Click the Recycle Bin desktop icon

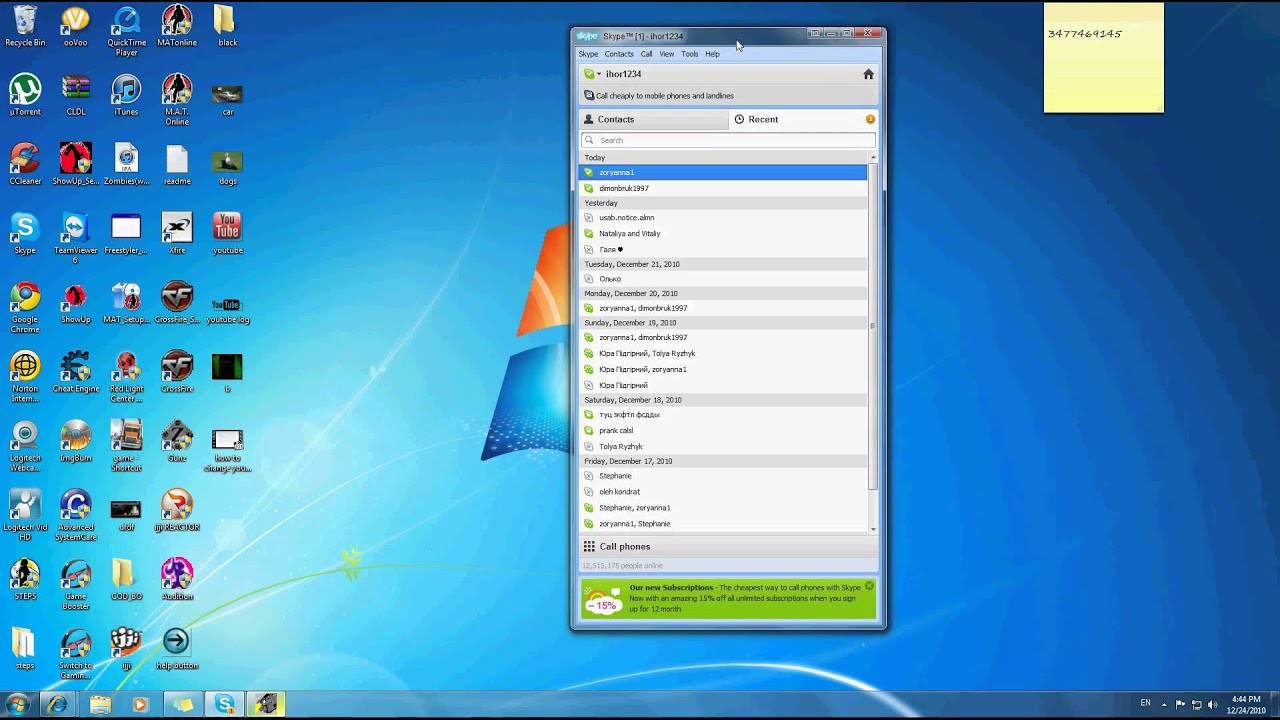(x=25, y=27)
